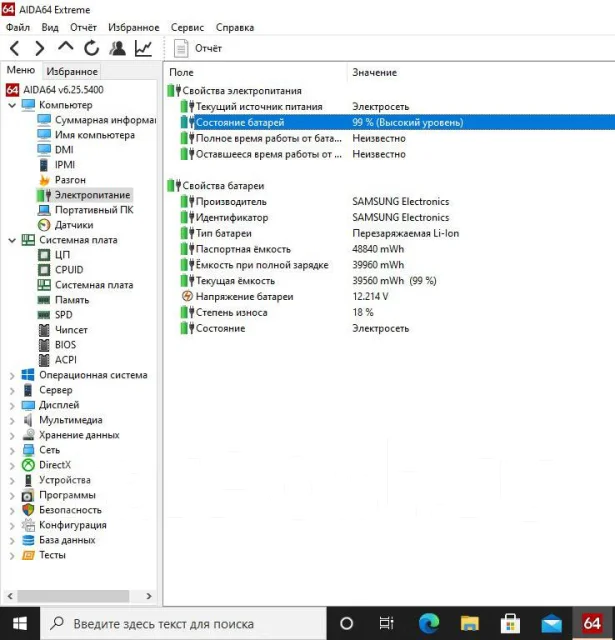This screenshot has height=640, width=615.
Task: Expand the DirectX tree branch
Action: click(12, 466)
